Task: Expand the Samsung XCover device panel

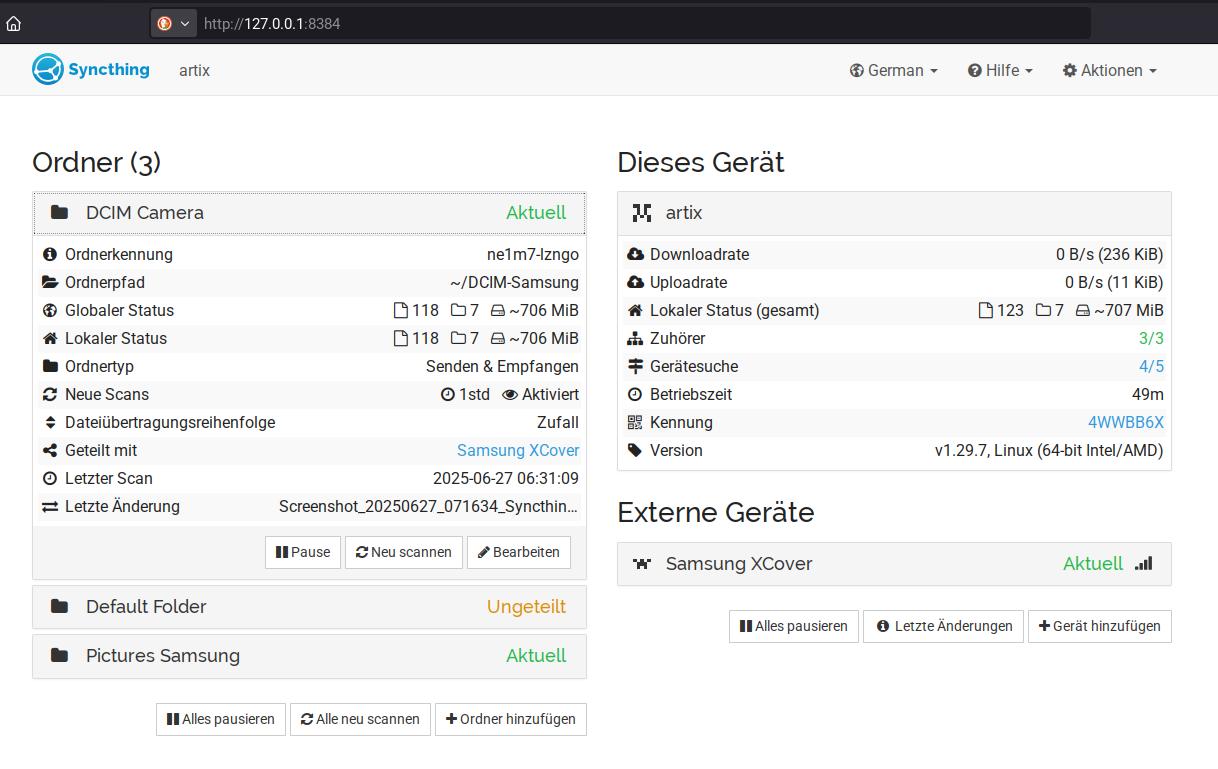Action: (x=894, y=564)
